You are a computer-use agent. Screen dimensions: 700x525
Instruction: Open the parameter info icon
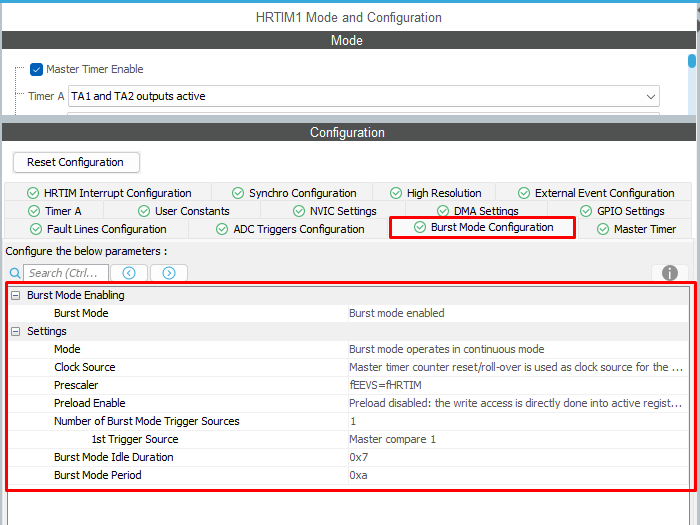670,273
